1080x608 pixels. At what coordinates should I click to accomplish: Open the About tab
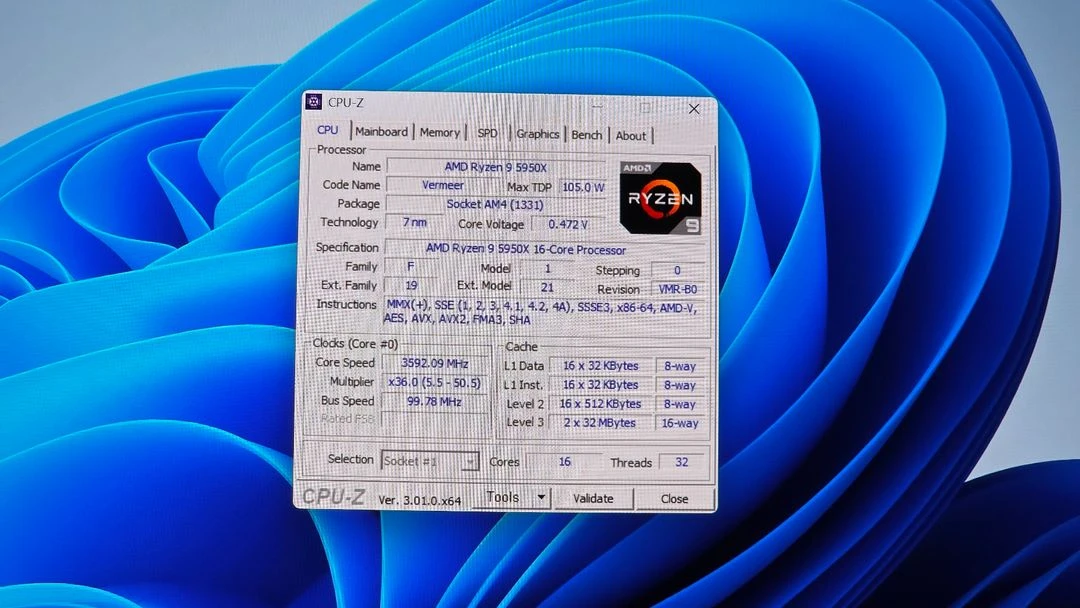coord(630,136)
